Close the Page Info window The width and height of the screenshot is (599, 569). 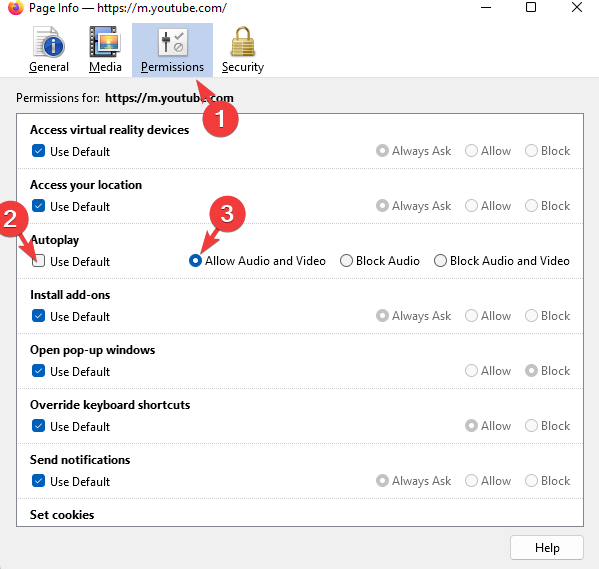click(576, 7)
